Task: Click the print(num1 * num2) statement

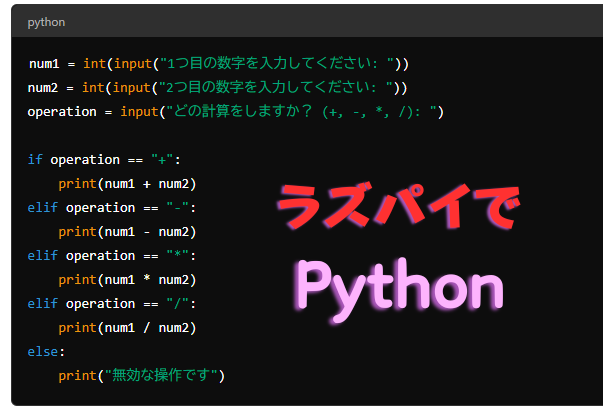Action: [127, 280]
